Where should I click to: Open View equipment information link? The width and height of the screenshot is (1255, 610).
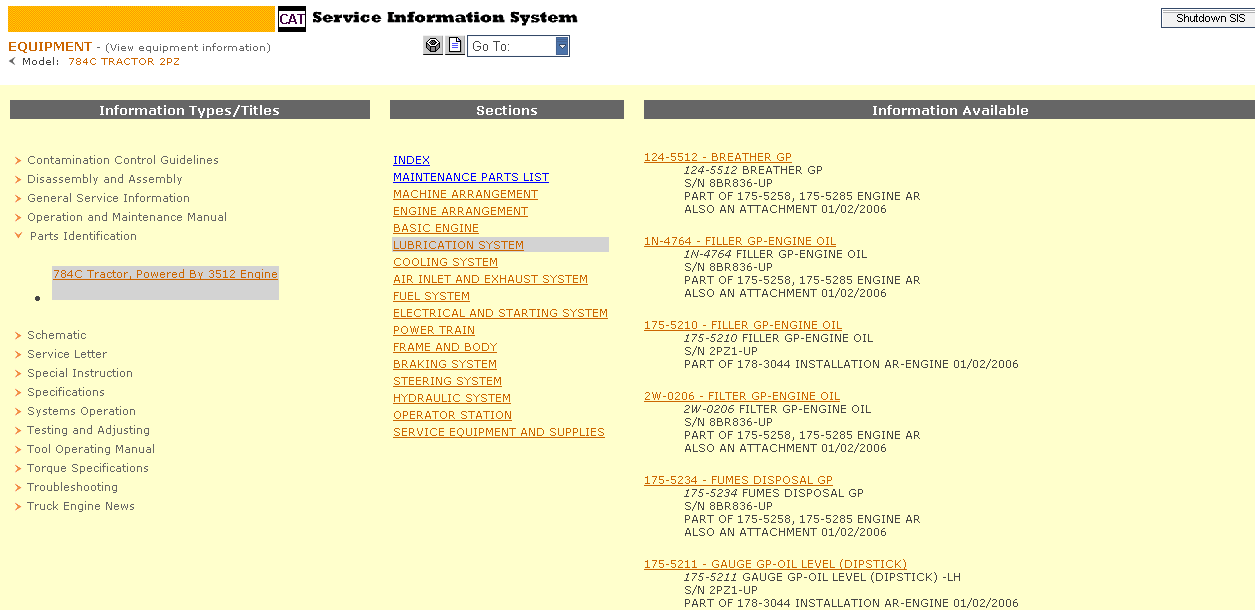[x=188, y=48]
